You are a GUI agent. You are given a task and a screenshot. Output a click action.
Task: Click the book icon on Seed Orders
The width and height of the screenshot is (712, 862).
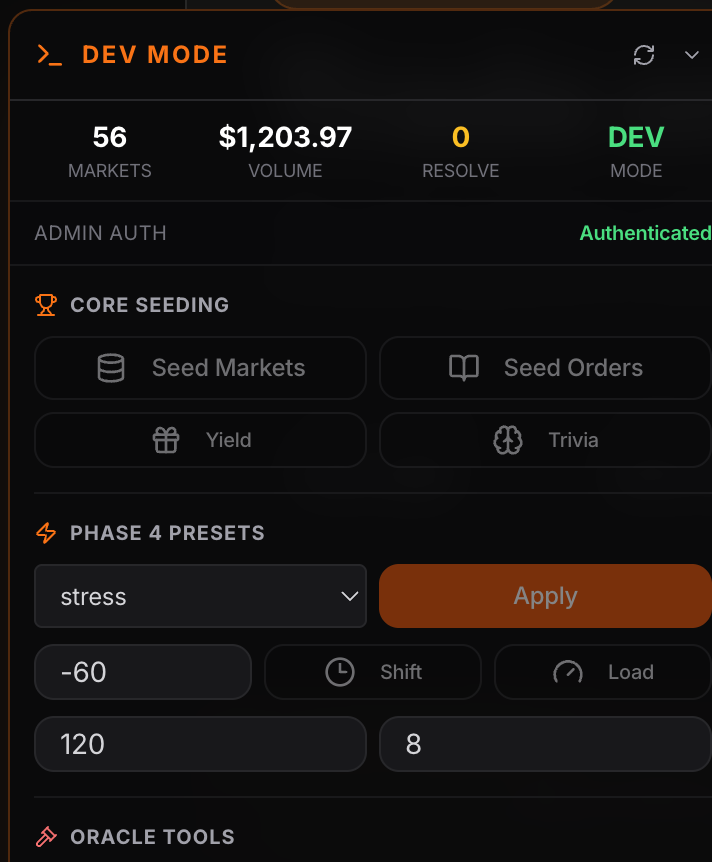pyautogui.click(x=464, y=368)
